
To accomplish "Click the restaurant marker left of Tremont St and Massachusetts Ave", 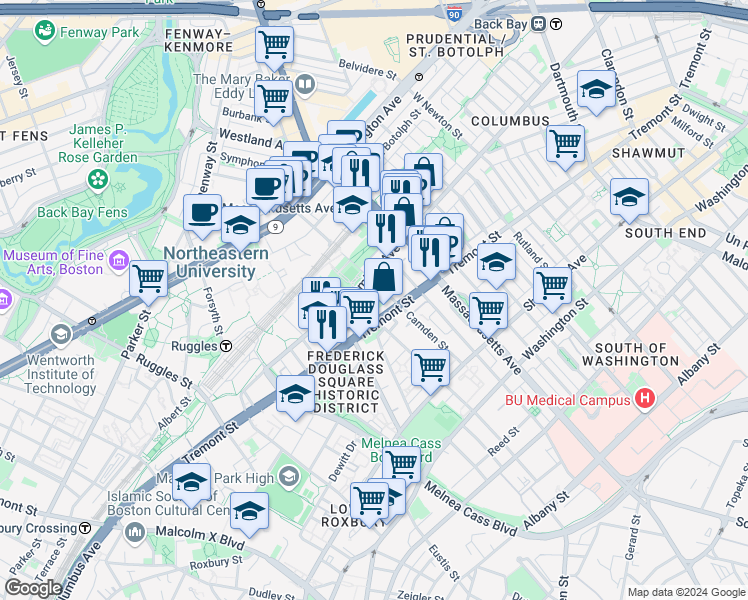I will coord(430,255).
